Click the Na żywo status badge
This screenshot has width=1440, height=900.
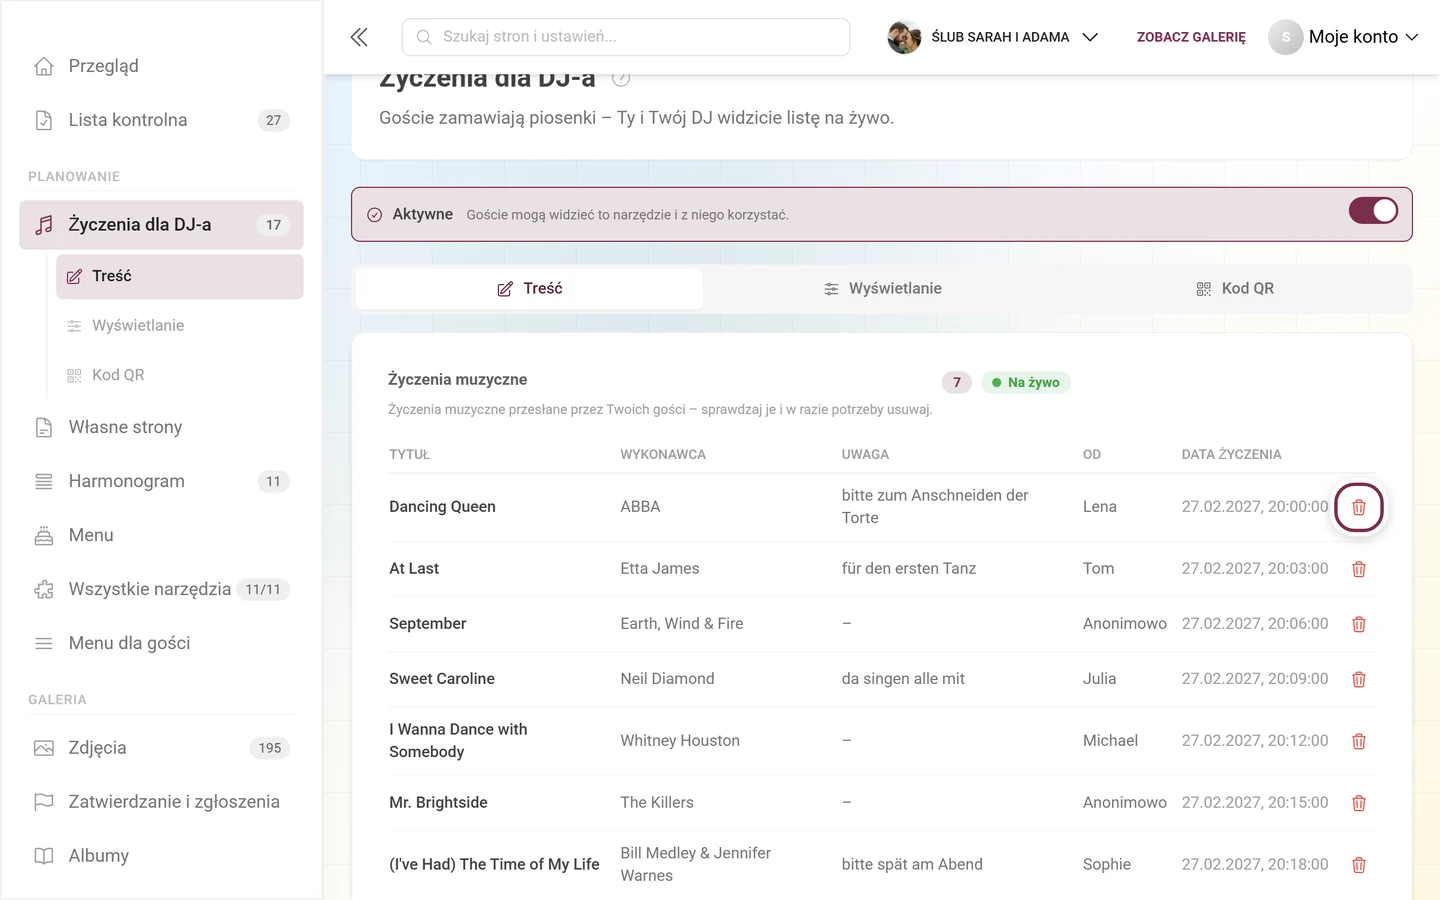(x=1026, y=382)
